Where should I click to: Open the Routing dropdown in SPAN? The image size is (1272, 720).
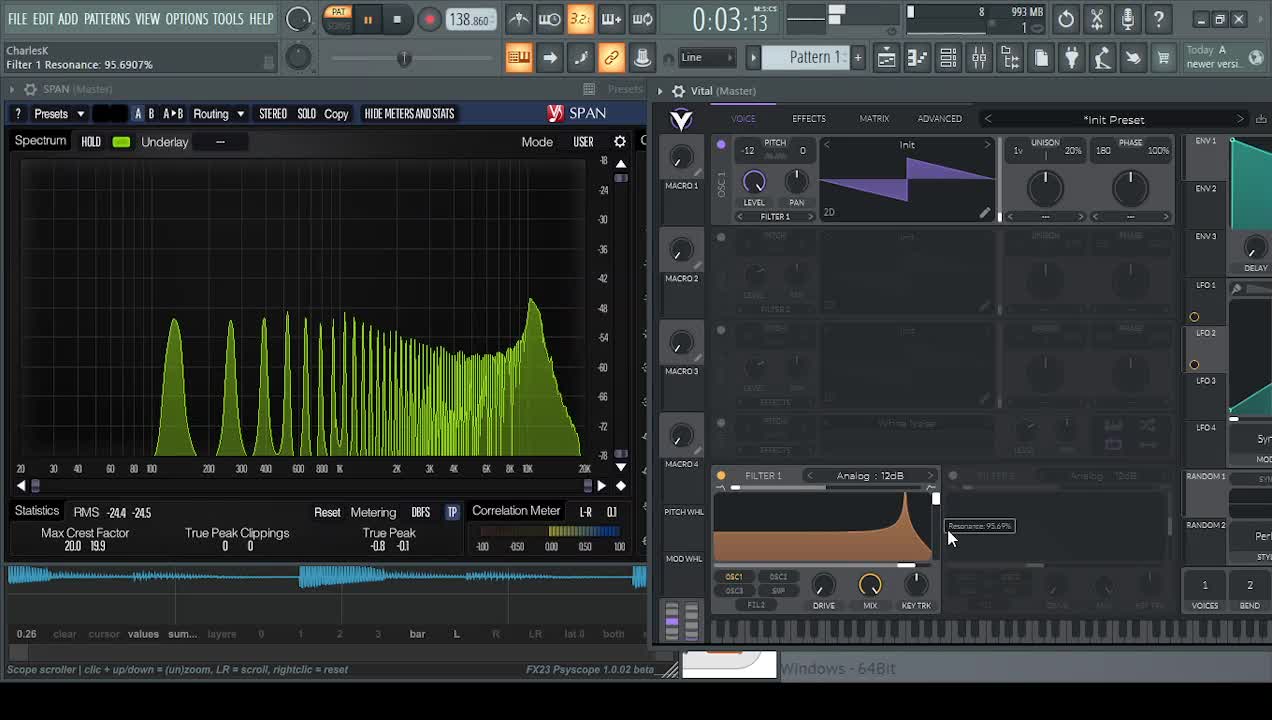218,114
